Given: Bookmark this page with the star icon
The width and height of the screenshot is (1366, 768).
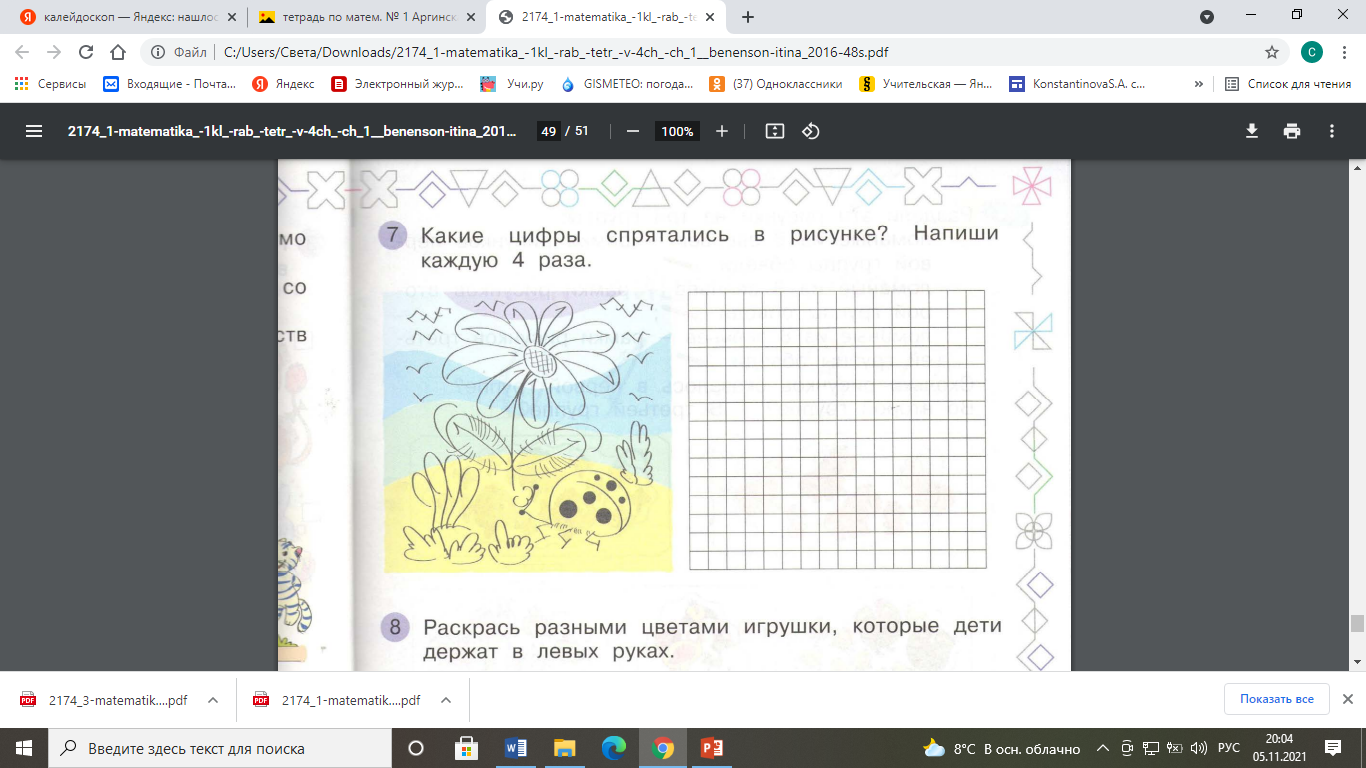Looking at the screenshot, I should tap(1272, 52).
